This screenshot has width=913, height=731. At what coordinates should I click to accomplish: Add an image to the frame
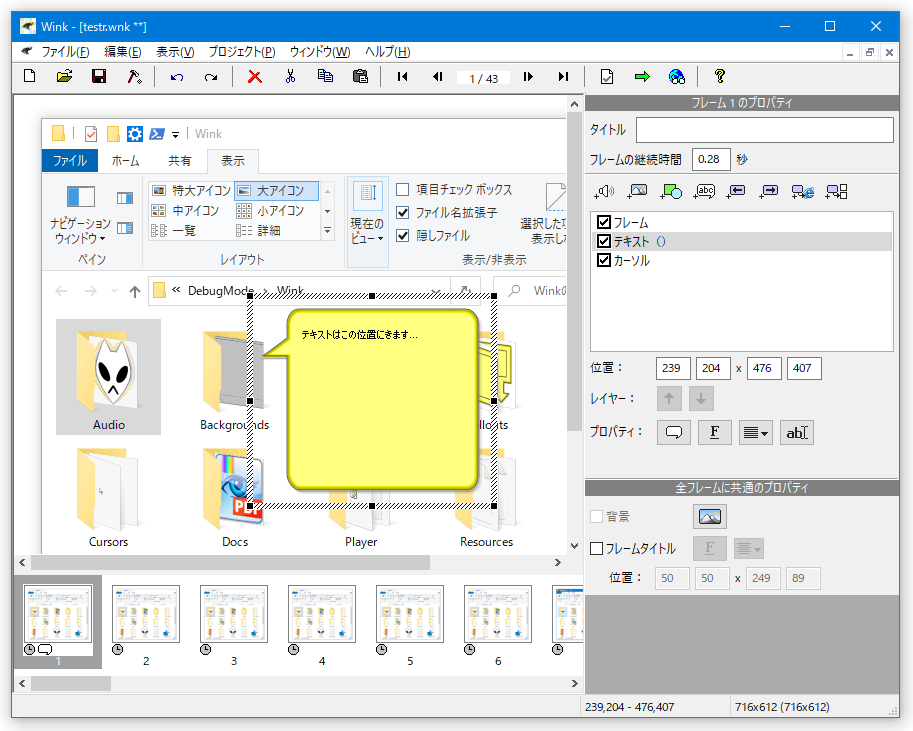[638, 191]
